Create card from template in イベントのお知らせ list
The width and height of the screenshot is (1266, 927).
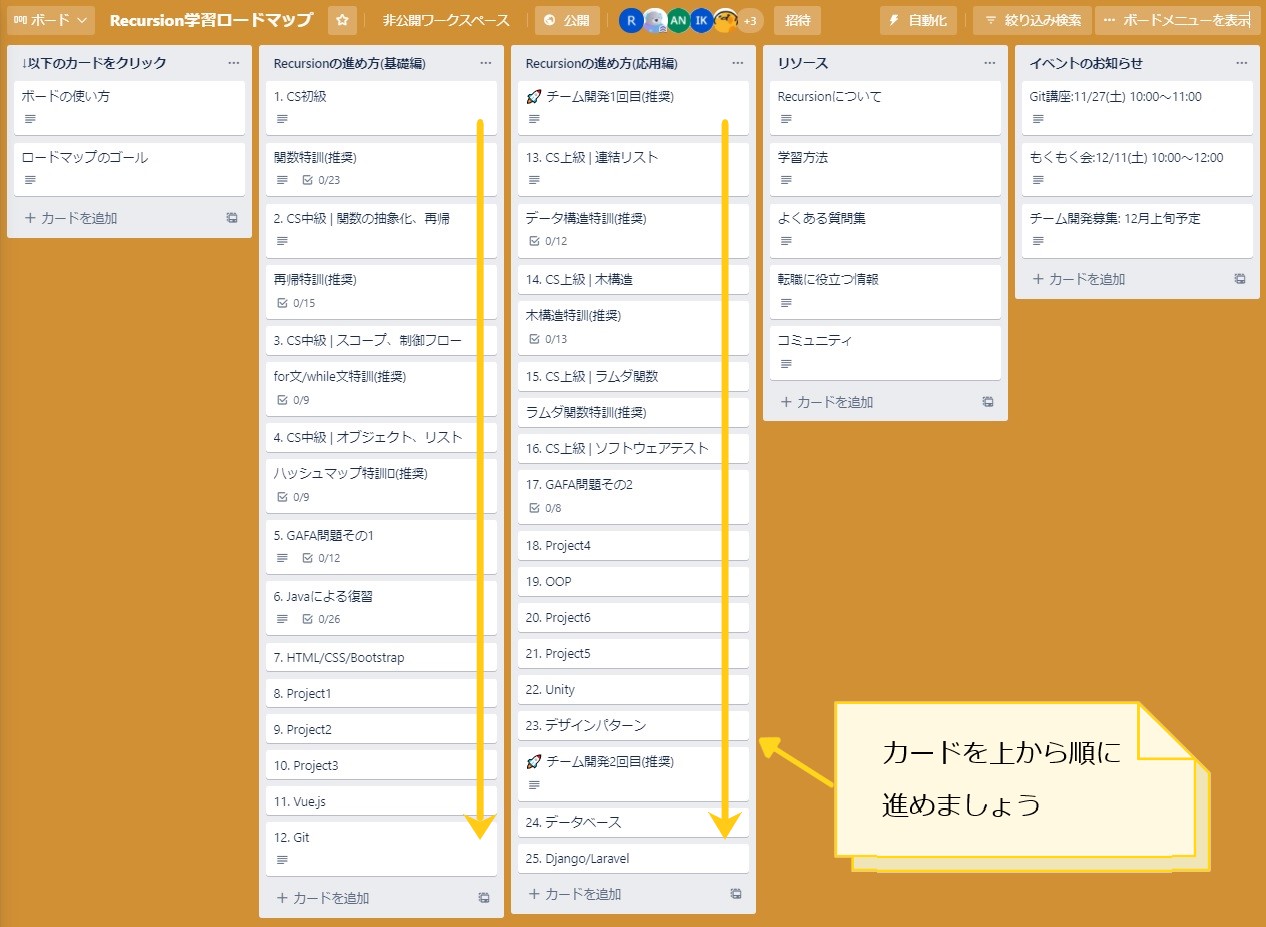pyautogui.click(x=1240, y=279)
